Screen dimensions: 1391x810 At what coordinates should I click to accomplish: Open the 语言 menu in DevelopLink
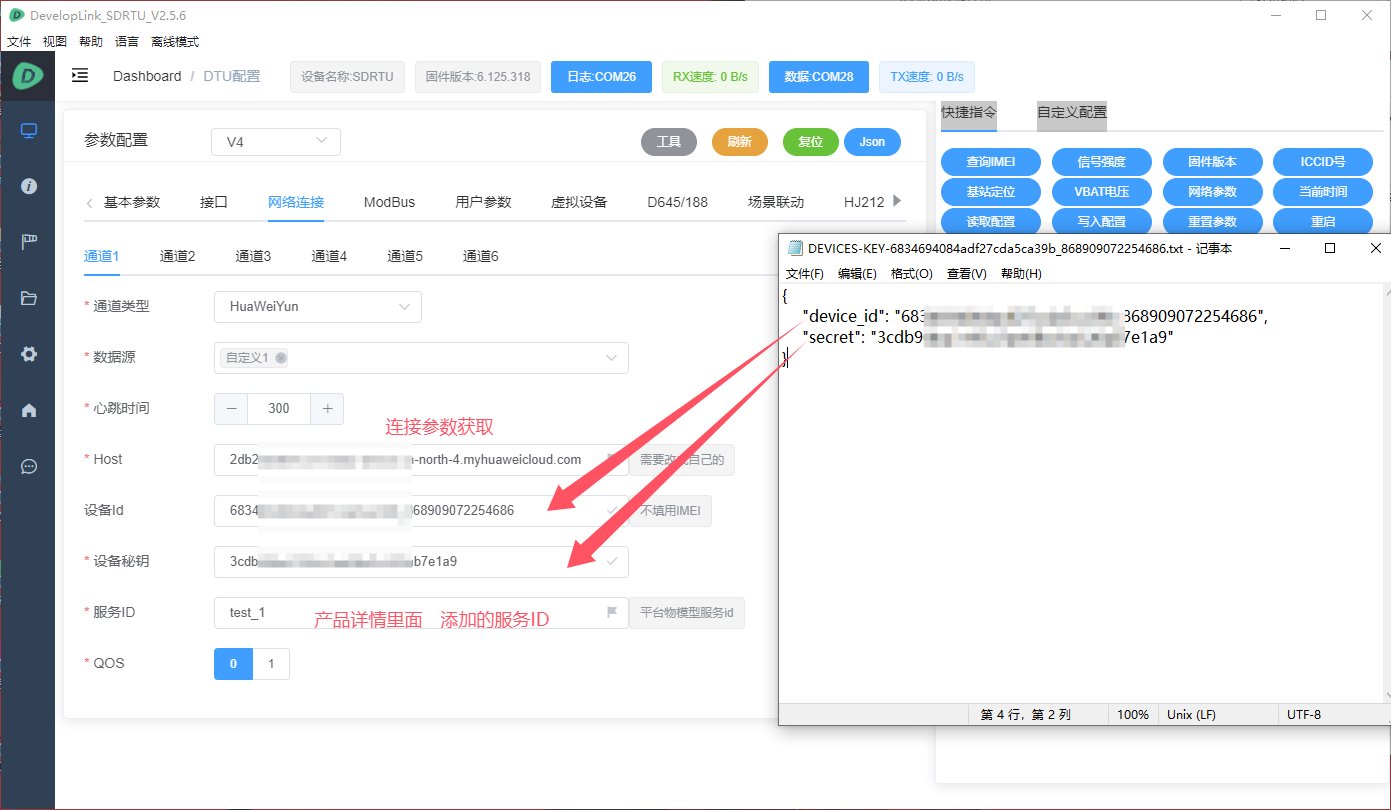127,42
